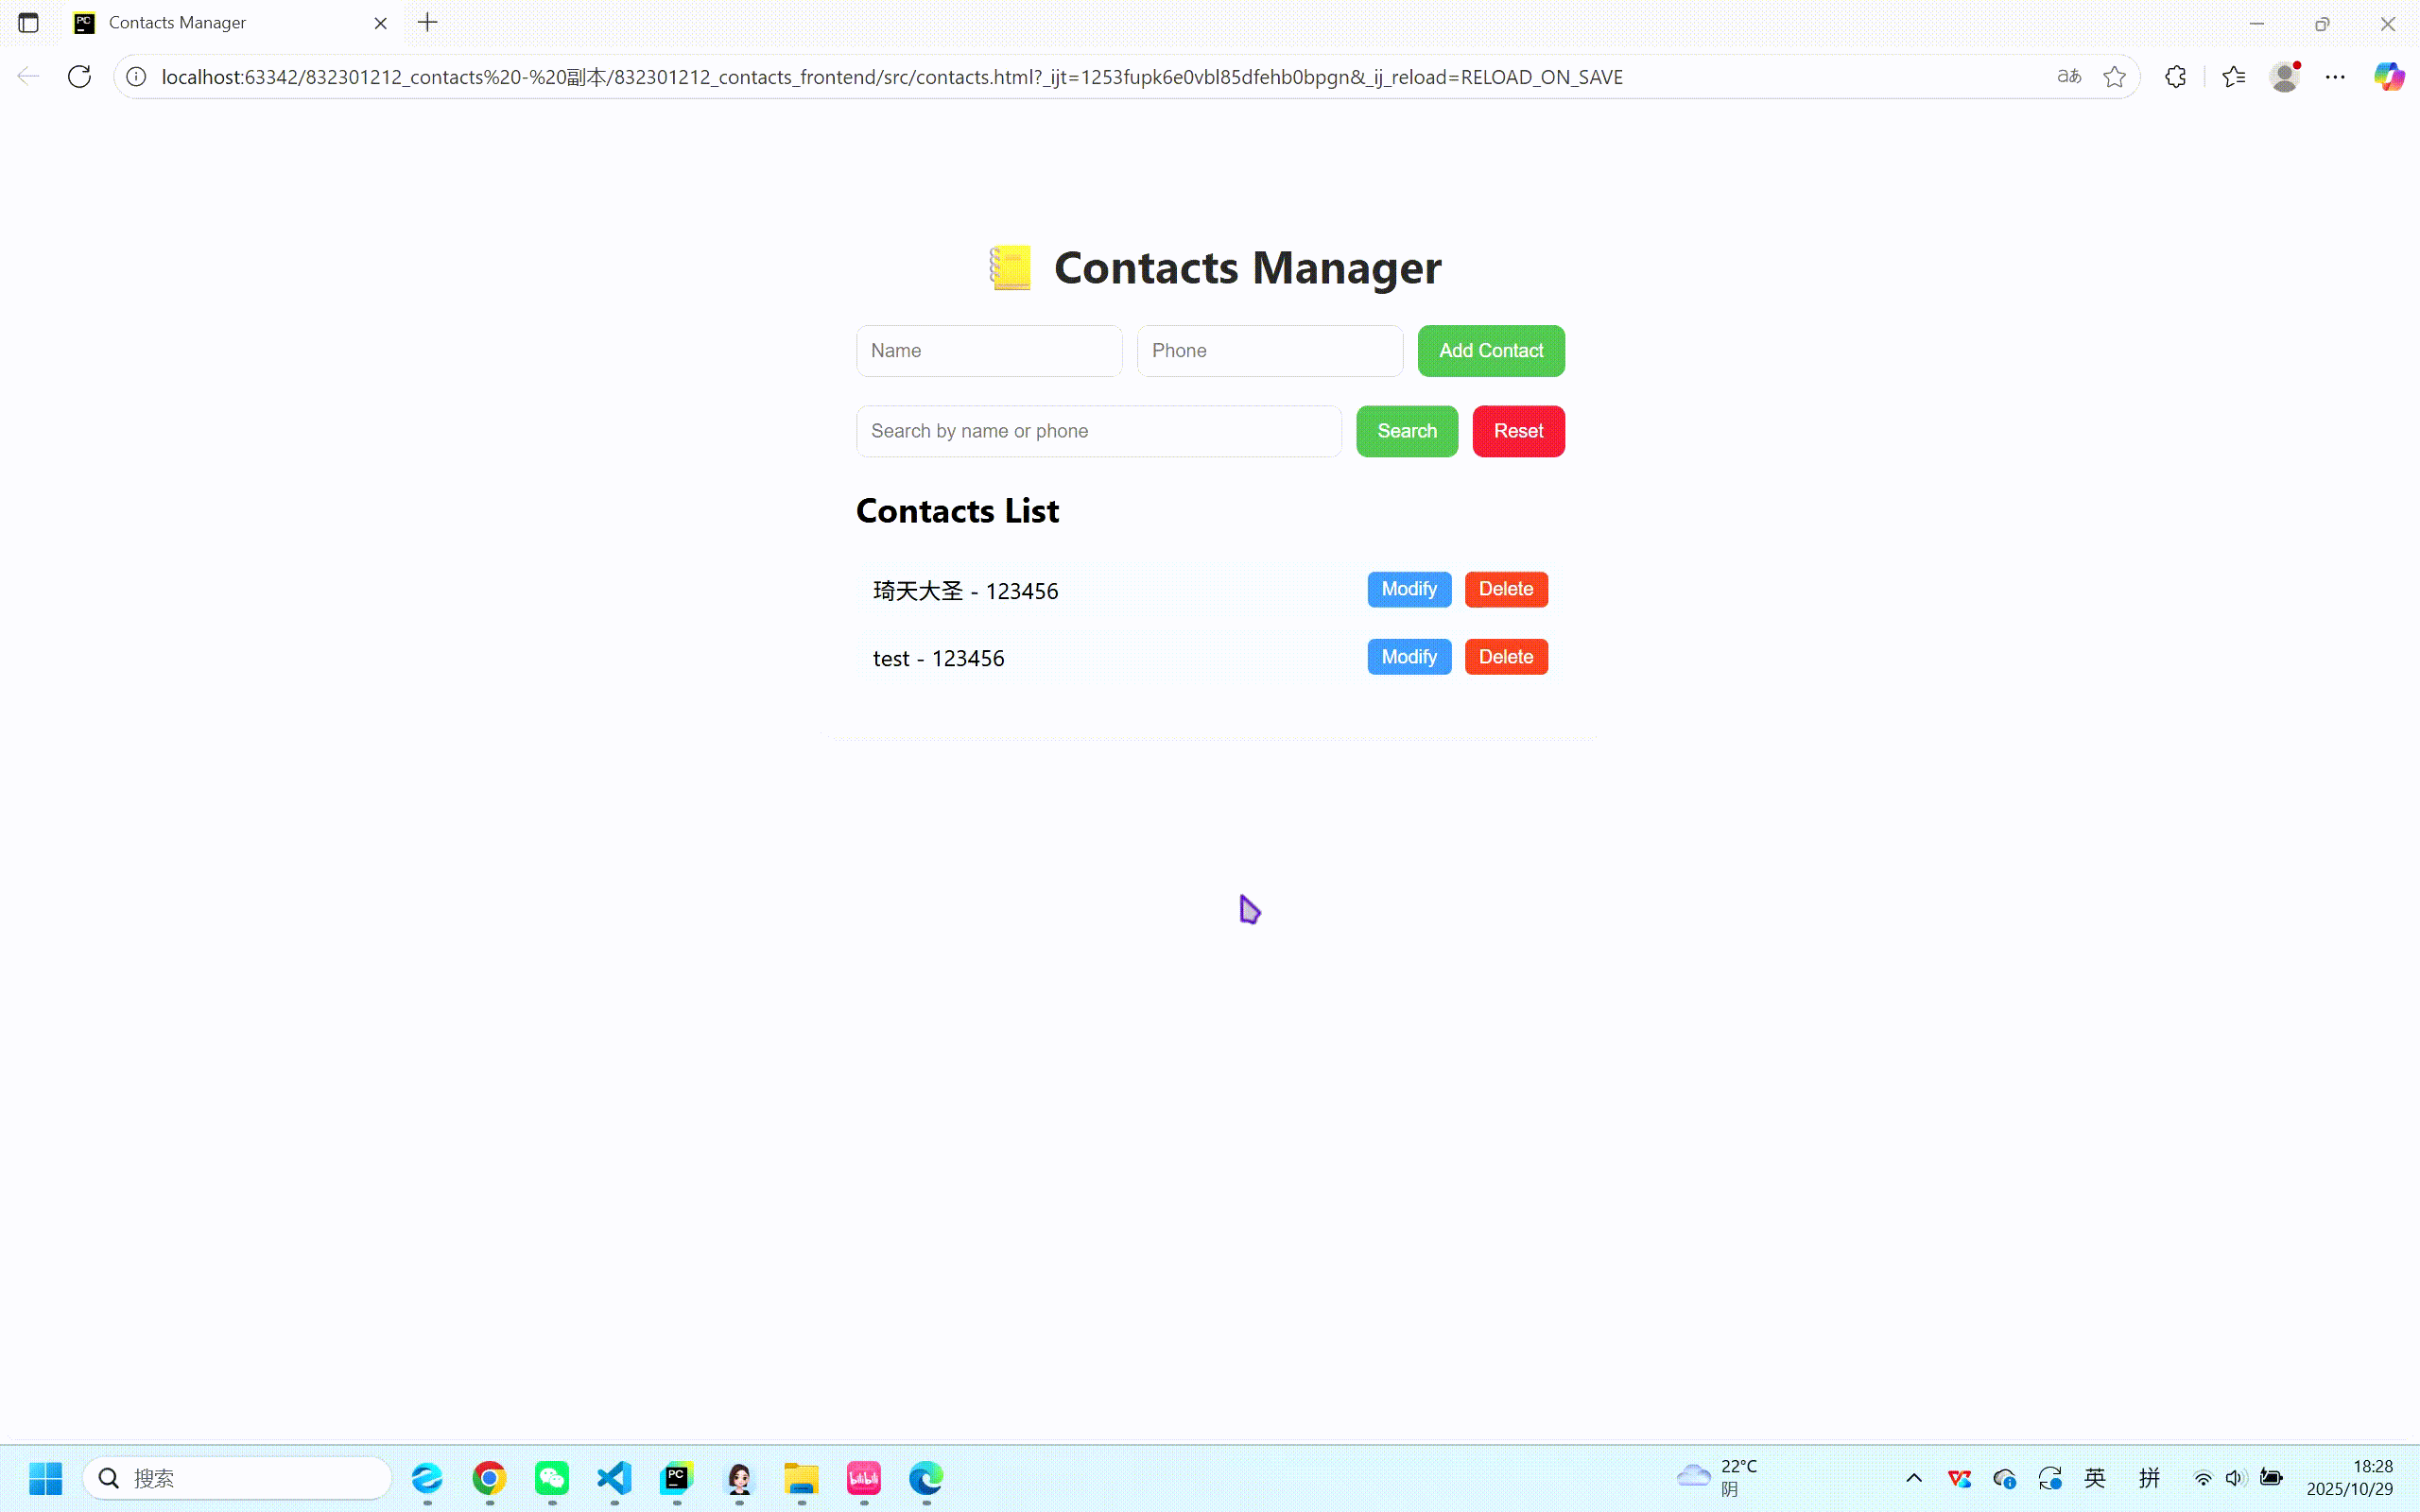Screen dimensions: 2420x1512
Task: Open the Favorites list icon
Action: pos(2233,77)
